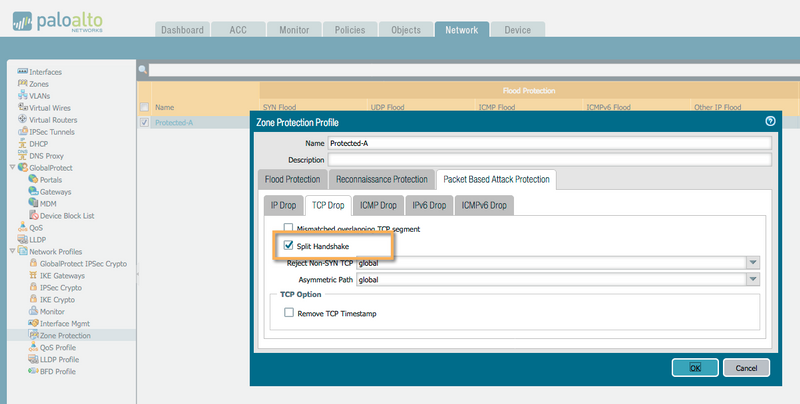800x404 pixels.
Task: Uncheck the Split Handshake checkbox
Action: pos(288,245)
